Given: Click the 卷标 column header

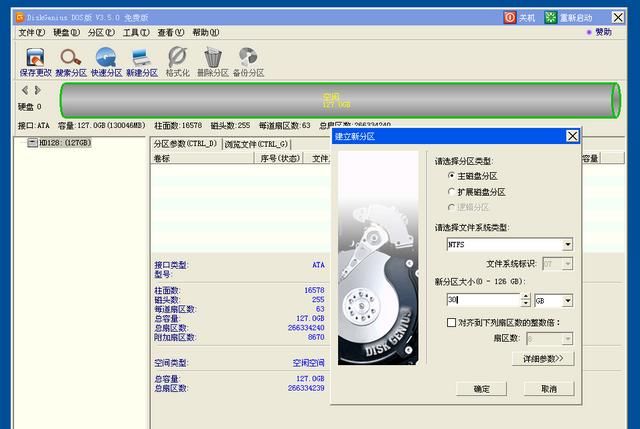Looking at the screenshot, I should click(203, 158).
